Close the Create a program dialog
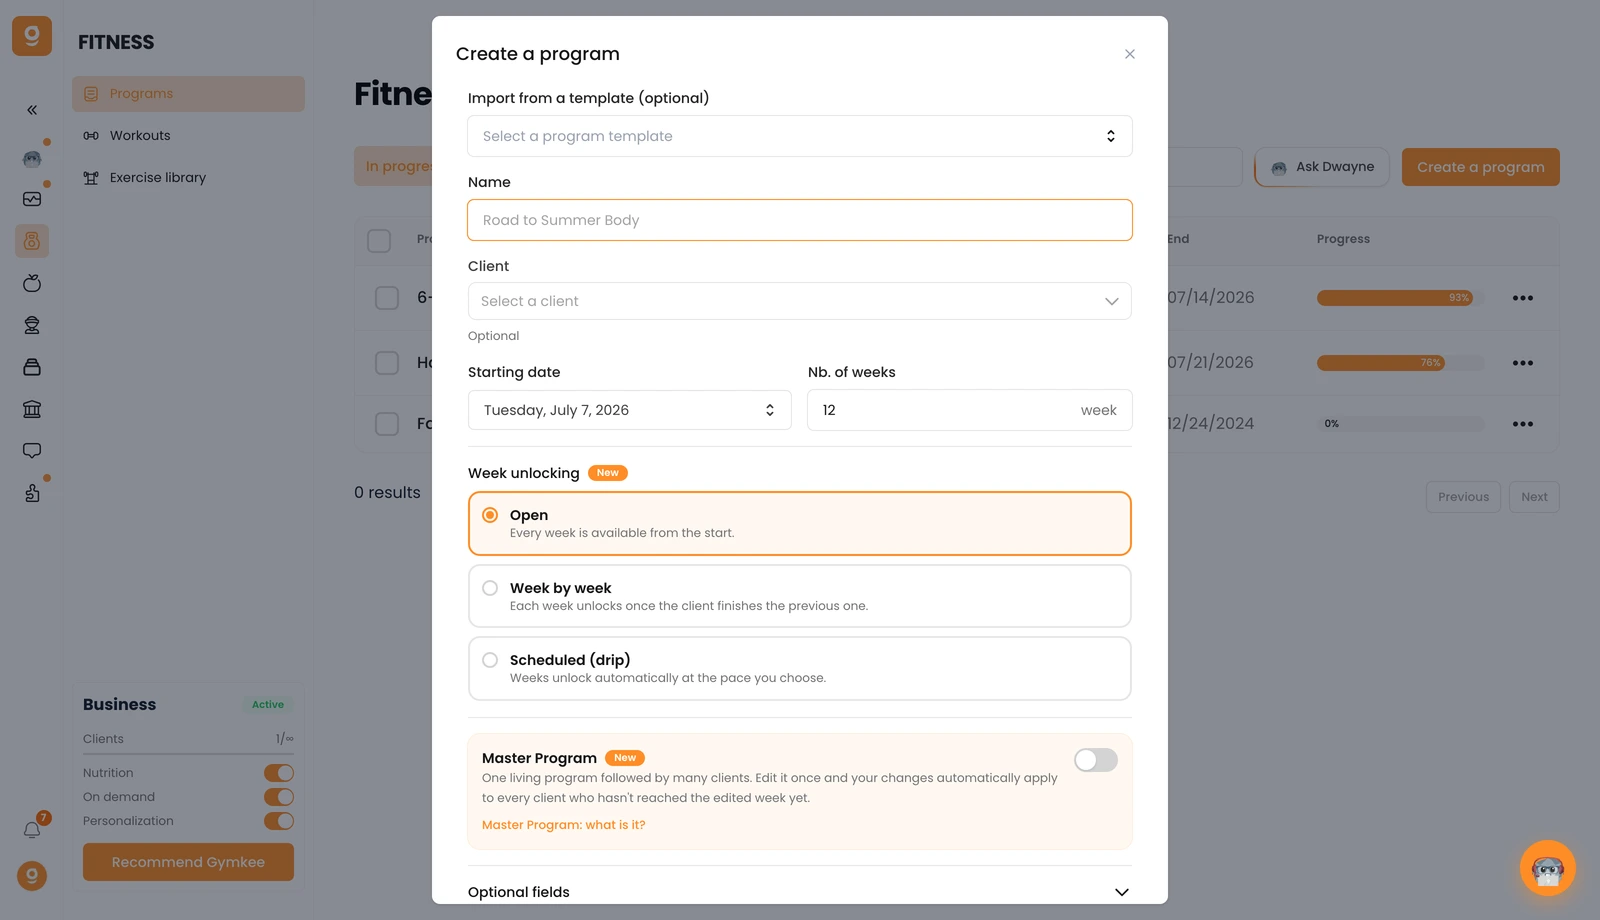Screen dimensions: 1600x920 pos(1130,54)
